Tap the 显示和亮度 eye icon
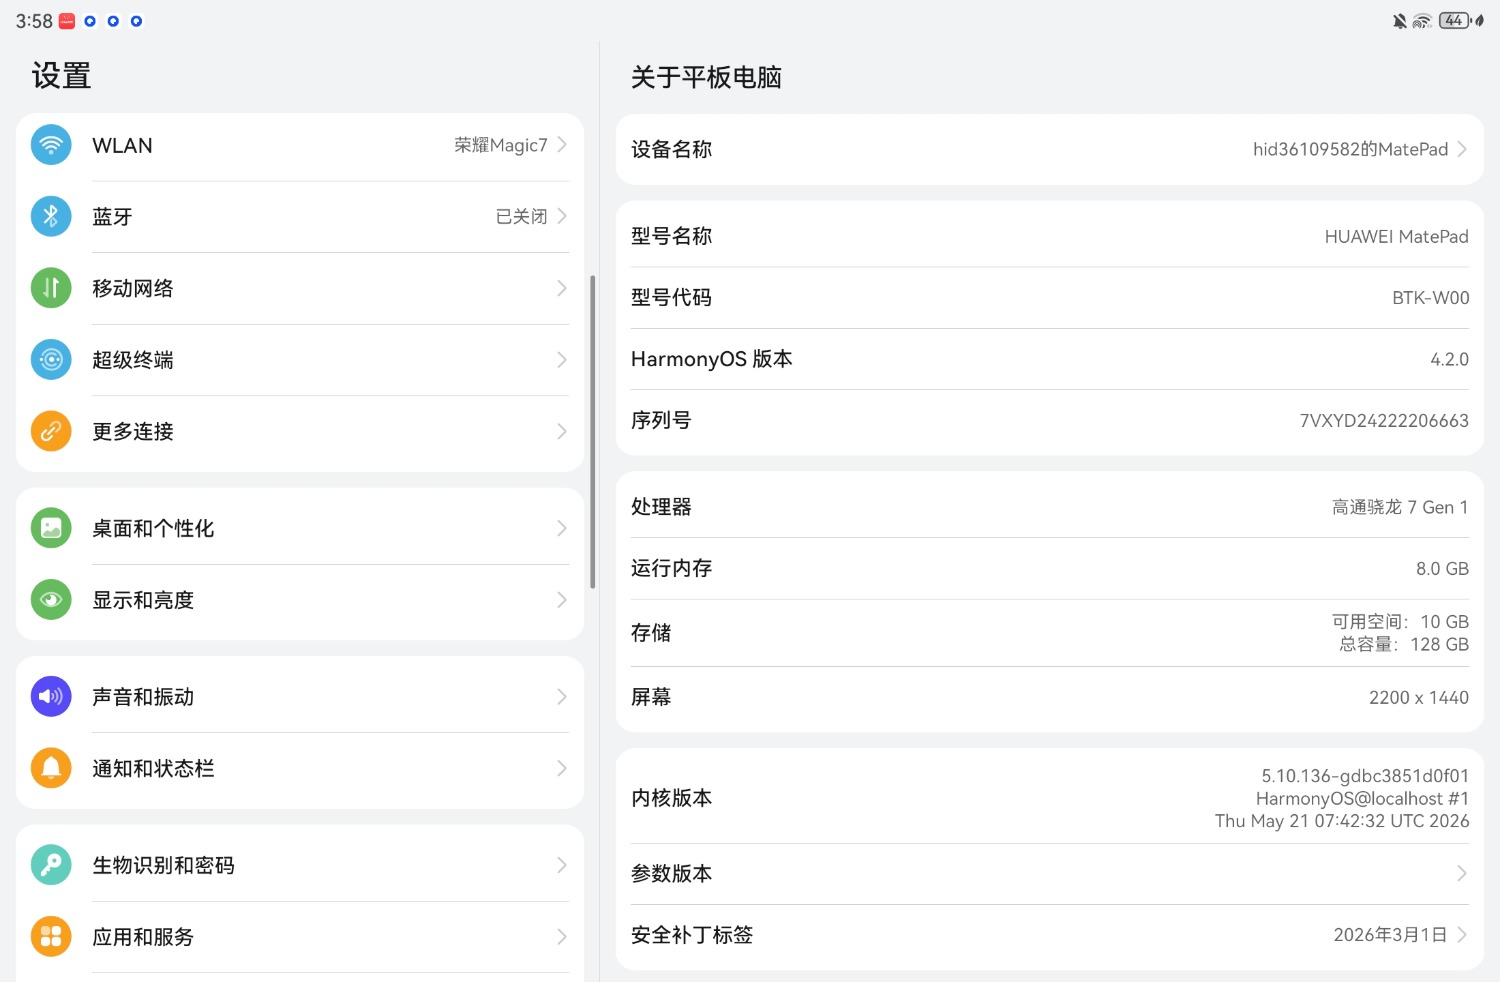The height and width of the screenshot is (982, 1500). tap(51, 600)
